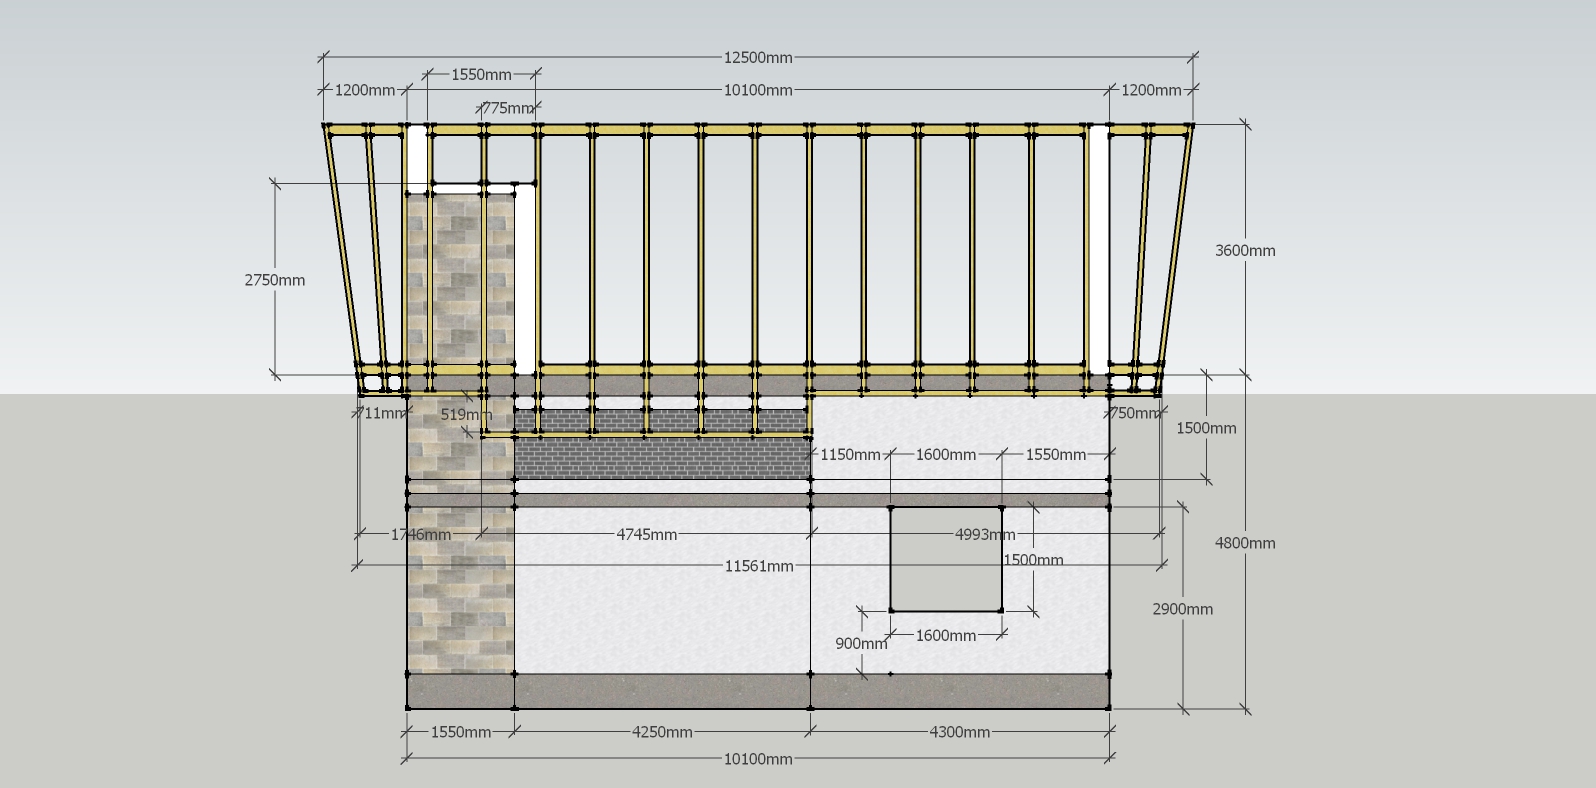Click the tall stone-textured chimney column

[x=461, y=435]
